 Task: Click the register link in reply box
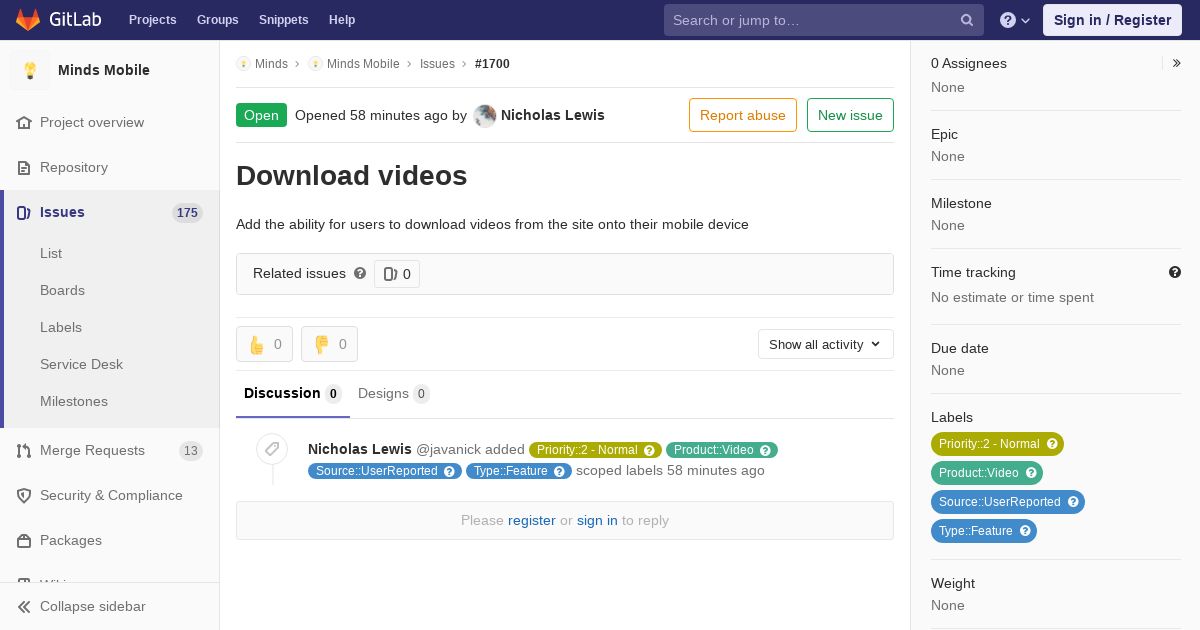532,520
